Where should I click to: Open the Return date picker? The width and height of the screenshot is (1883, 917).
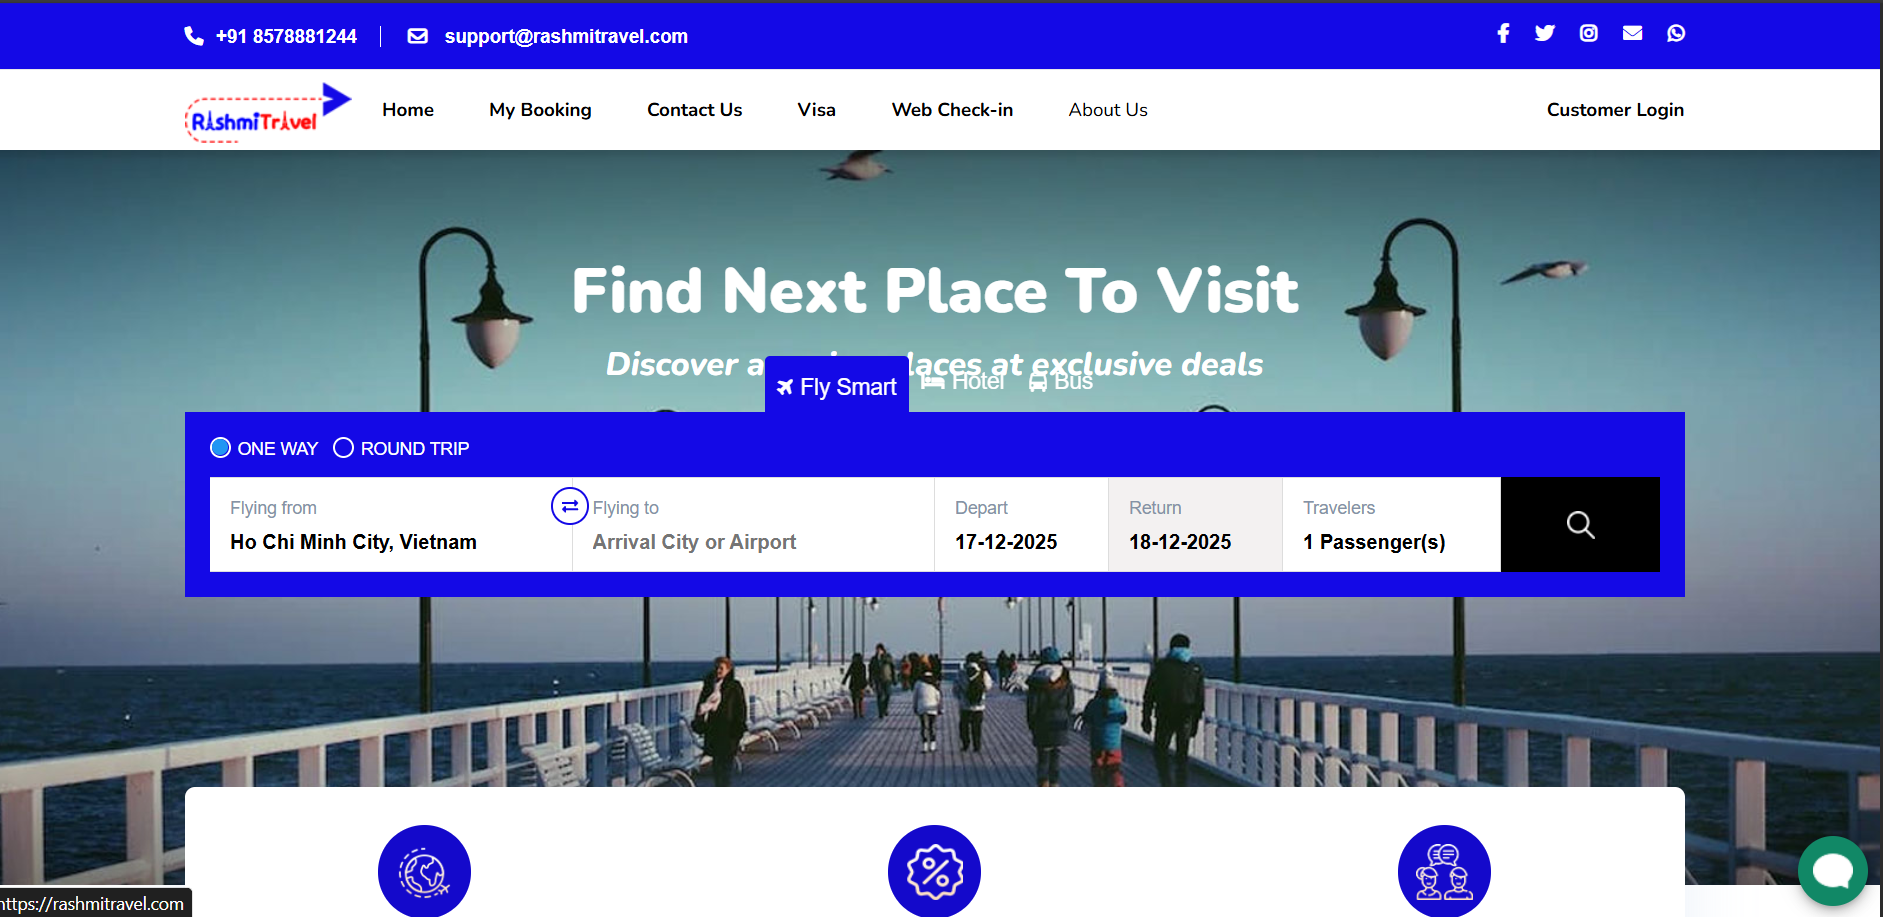1195,525
